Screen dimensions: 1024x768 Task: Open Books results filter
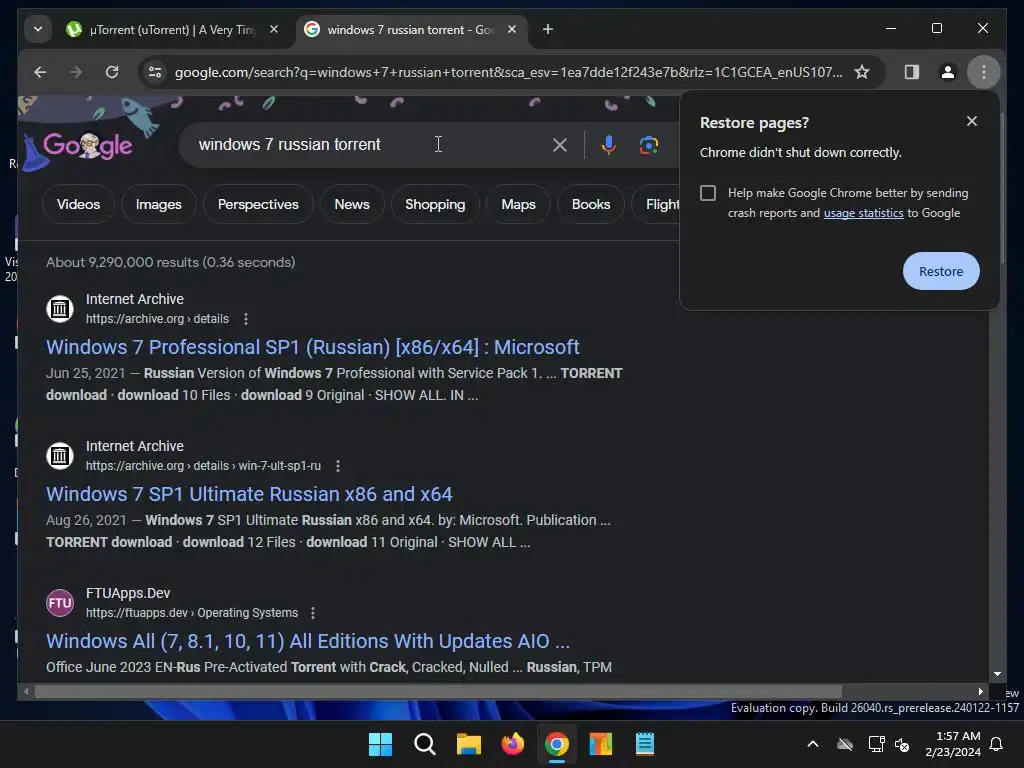click(x=591, y=204)
